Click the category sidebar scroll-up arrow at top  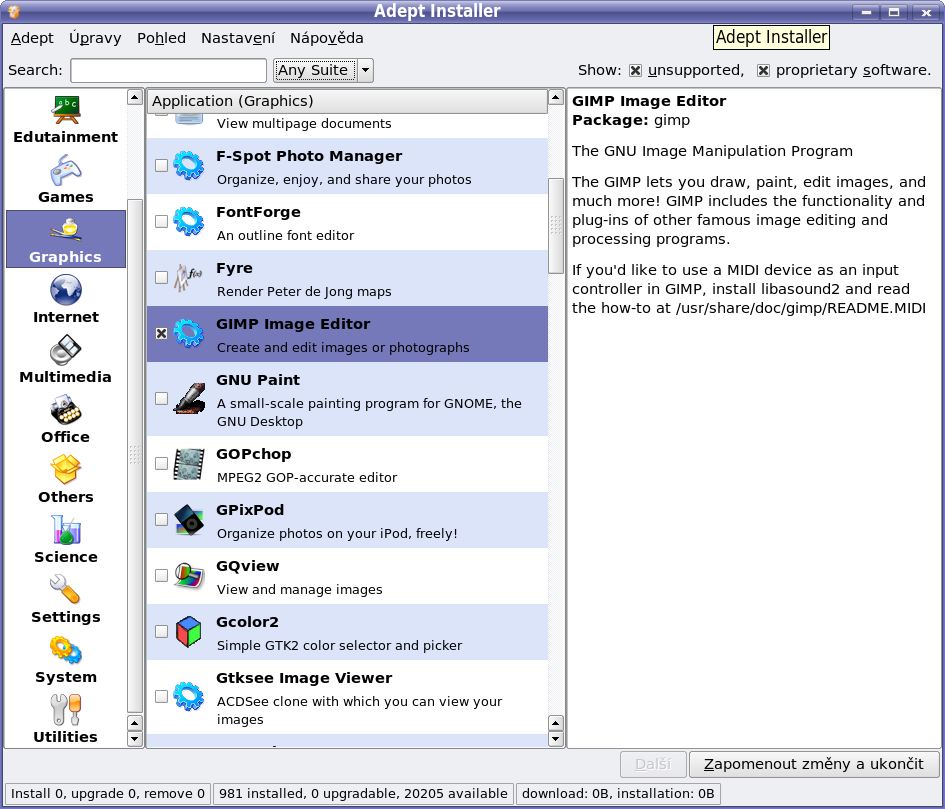(135, 97)
